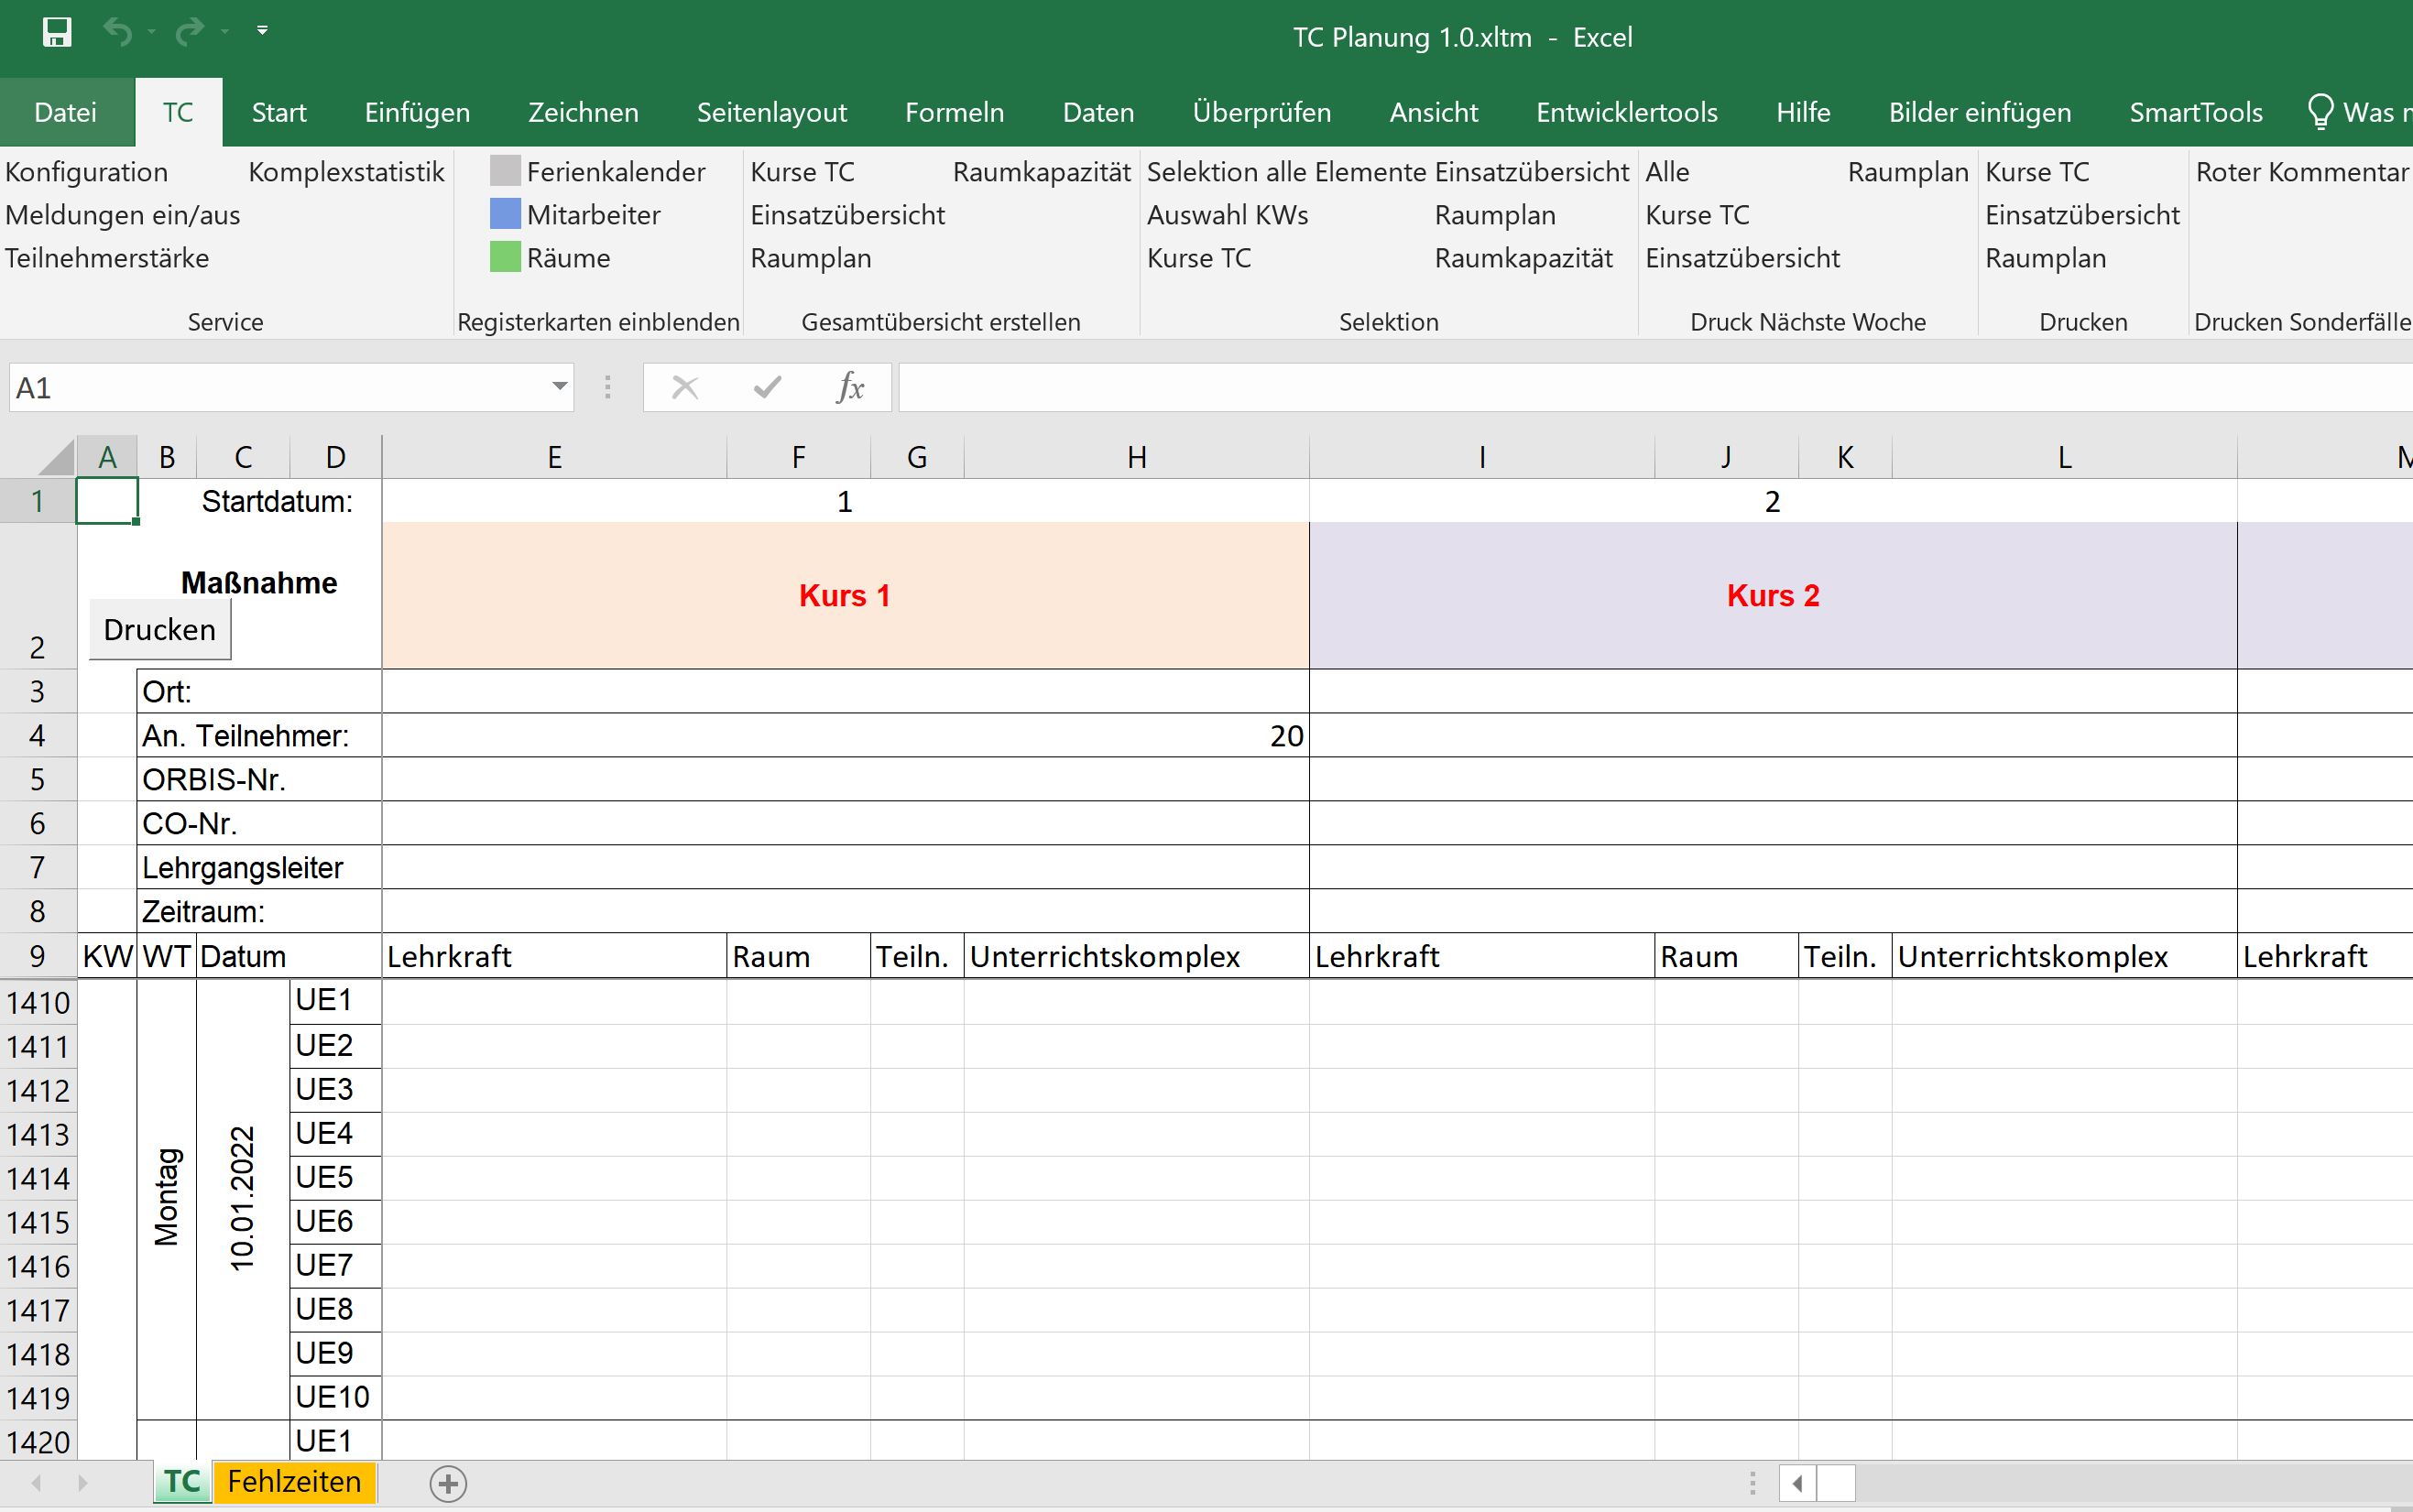
Task: Click Selektion alle Elemente button
Action: [1285, 172]
